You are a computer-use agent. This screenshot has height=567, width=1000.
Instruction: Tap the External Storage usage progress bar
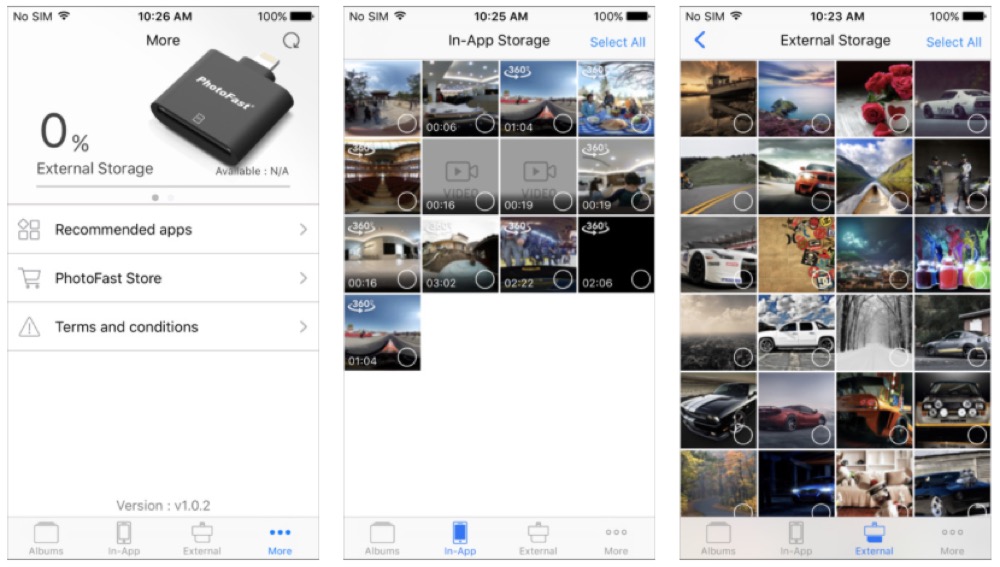pos(163,186)
